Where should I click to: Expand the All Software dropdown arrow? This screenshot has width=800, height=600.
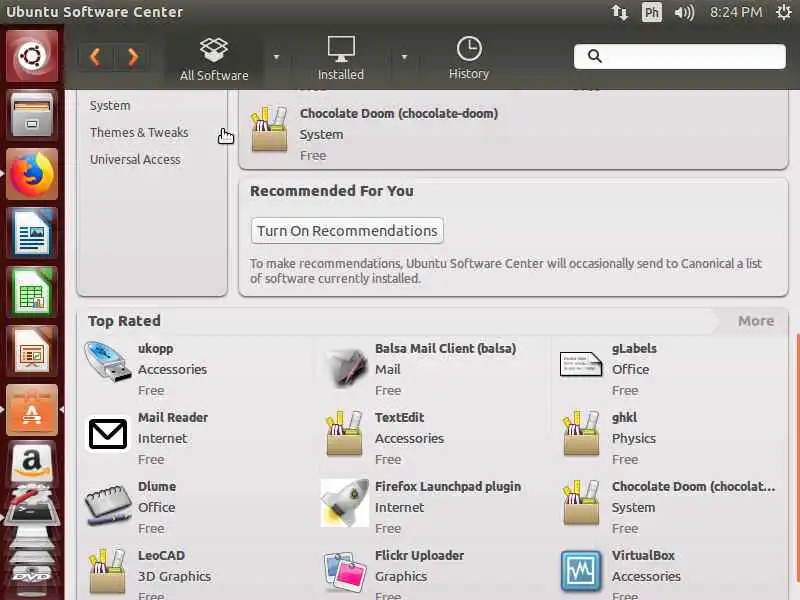pos(277,57)
